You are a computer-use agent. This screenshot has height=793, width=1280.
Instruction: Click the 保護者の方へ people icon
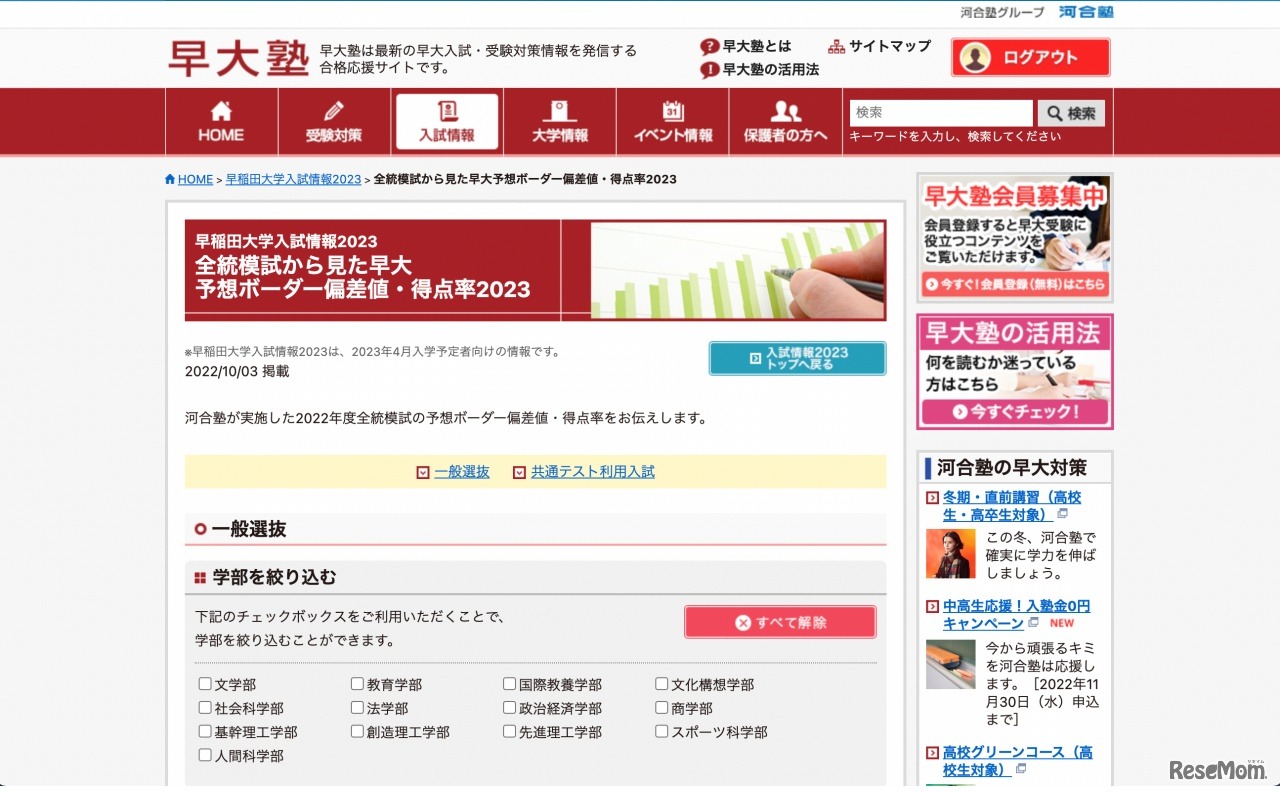click(785, 108)
